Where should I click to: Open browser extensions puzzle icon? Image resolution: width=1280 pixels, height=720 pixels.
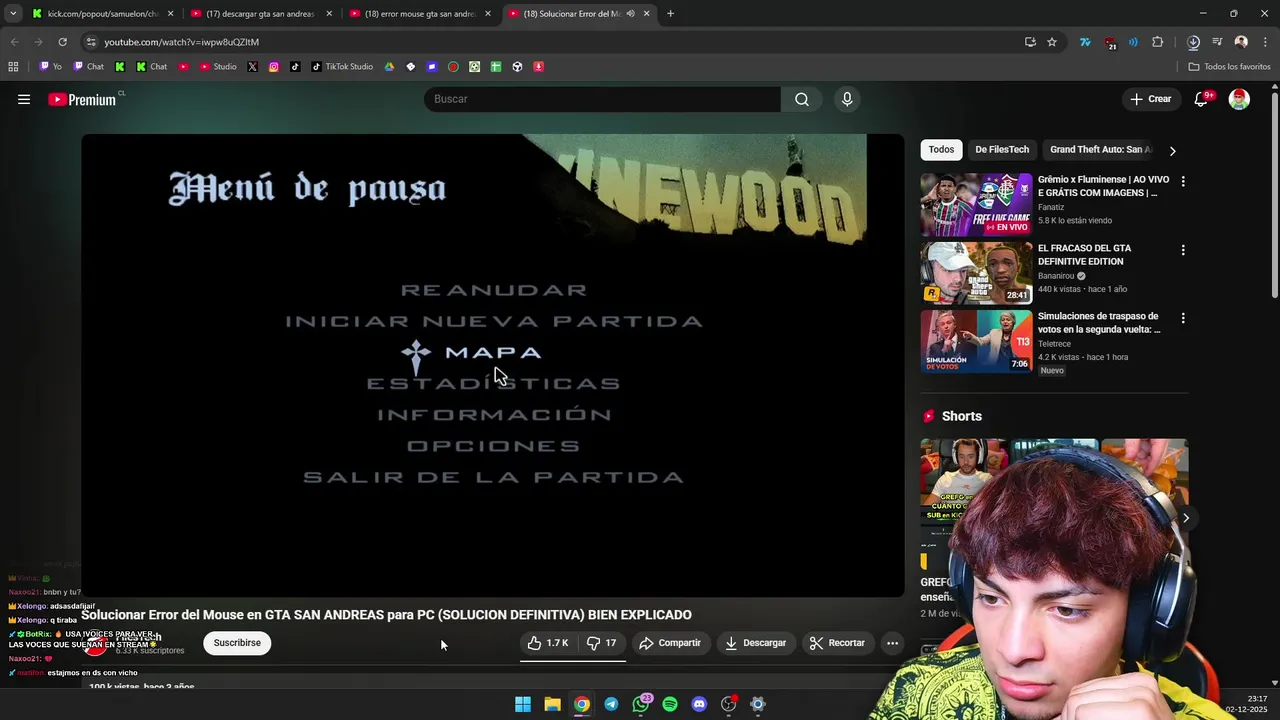coord(1158,42)
